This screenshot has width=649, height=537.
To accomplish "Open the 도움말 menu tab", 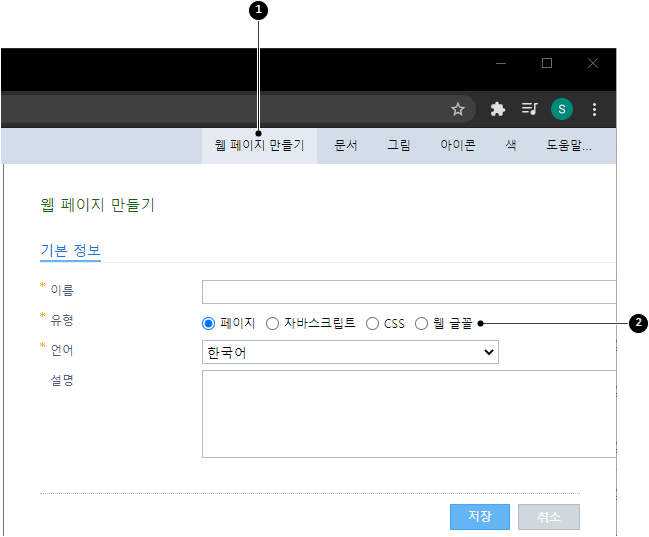I will click(x=569, y=145).
